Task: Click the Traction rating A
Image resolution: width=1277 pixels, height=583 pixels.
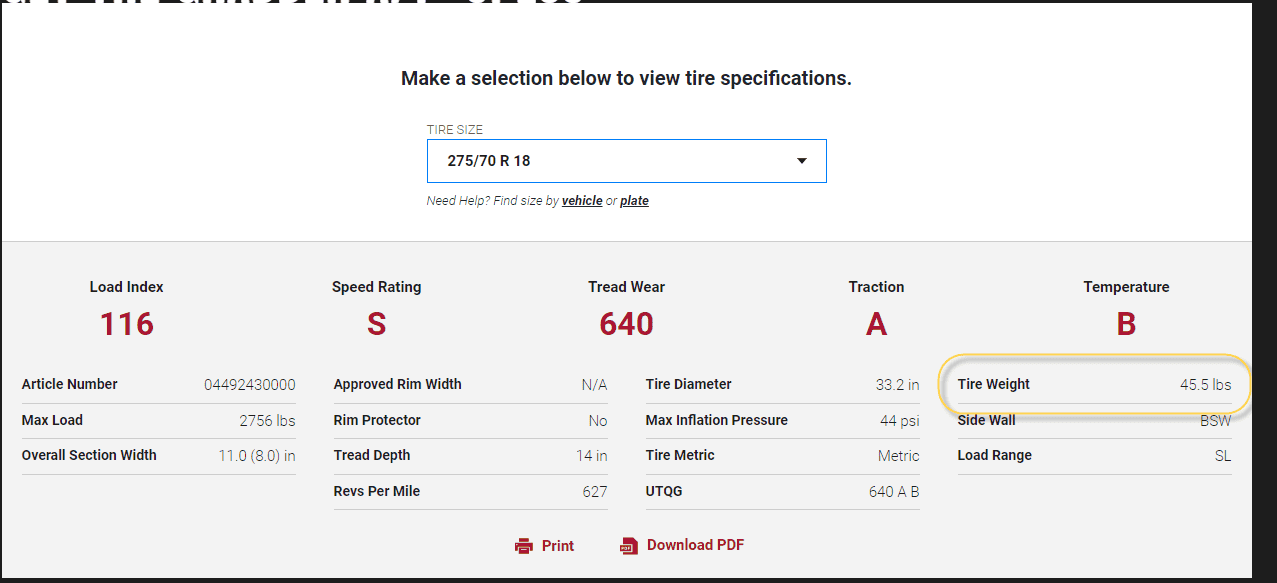Action: pyautogui.click(x=876, y=324)
